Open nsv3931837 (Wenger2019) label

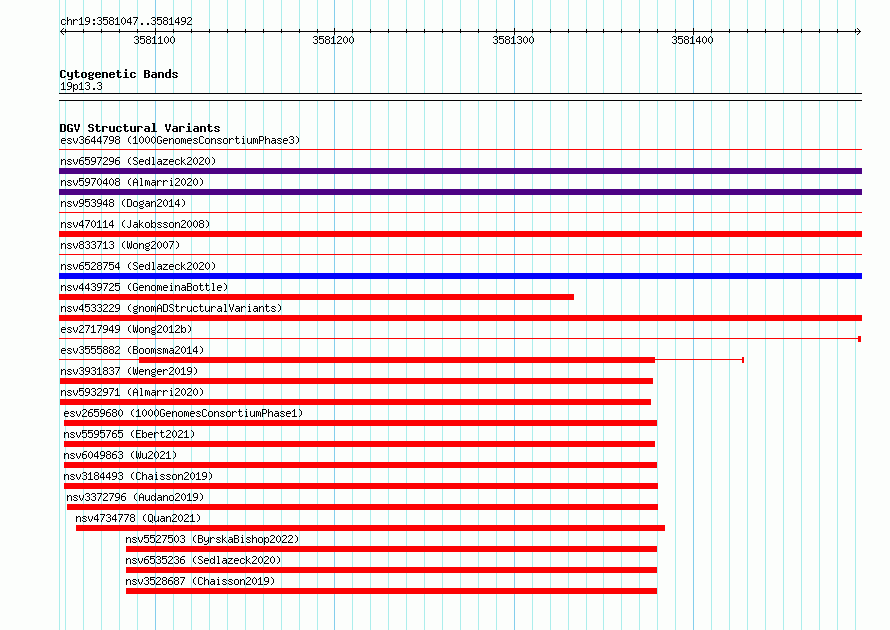coord(129,371)
